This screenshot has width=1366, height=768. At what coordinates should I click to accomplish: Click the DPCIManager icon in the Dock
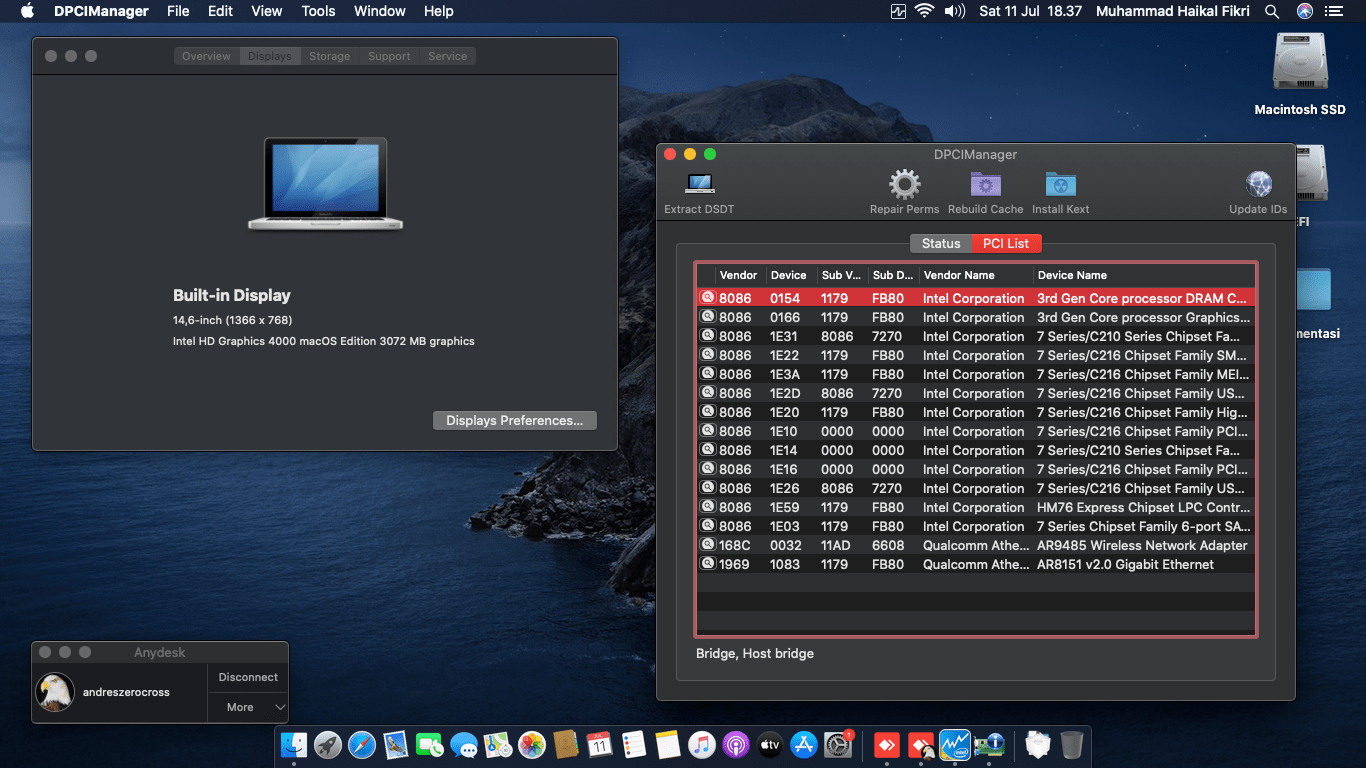989,744
